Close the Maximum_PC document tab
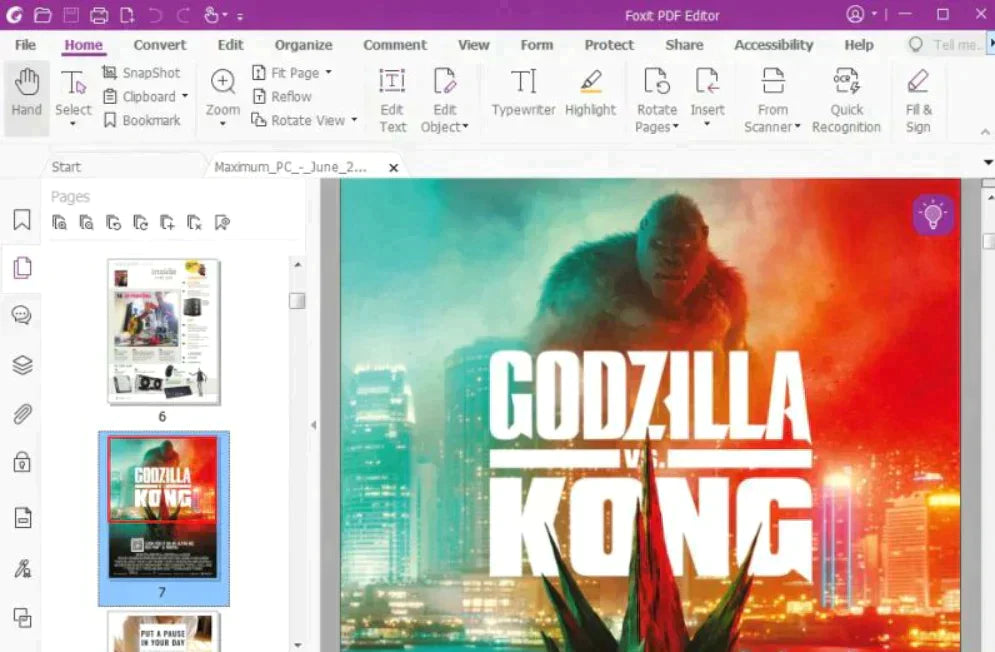995x652 pixels. 393,168
